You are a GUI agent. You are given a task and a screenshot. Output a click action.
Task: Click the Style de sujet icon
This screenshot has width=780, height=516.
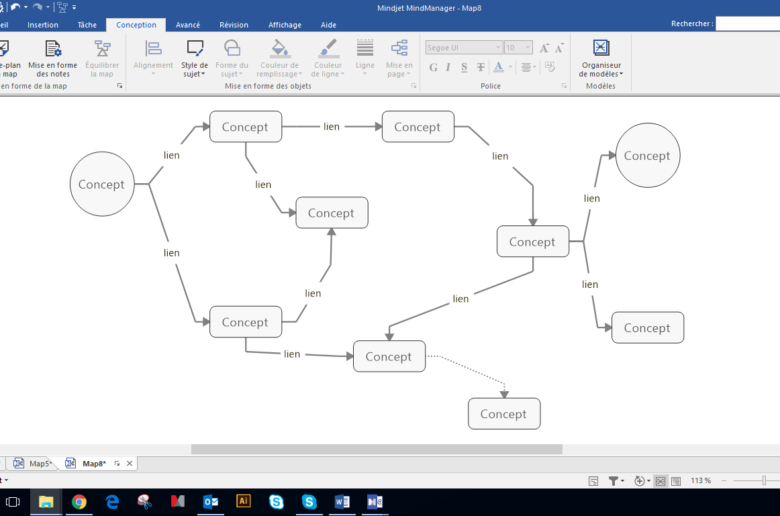pos(195,48)
